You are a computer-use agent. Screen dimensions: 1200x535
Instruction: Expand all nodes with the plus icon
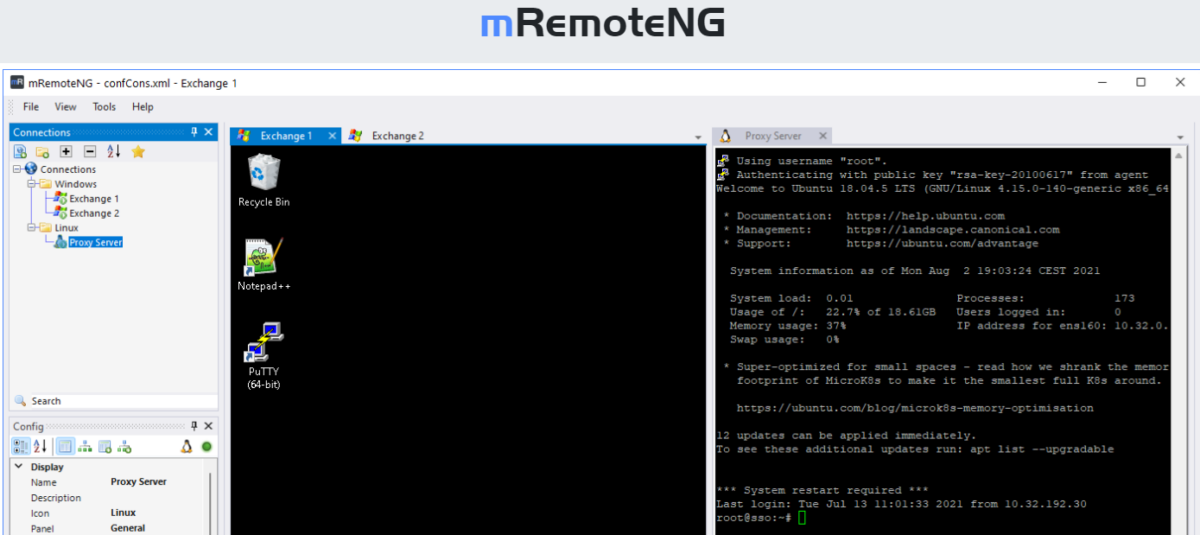[x=66, y=151]
